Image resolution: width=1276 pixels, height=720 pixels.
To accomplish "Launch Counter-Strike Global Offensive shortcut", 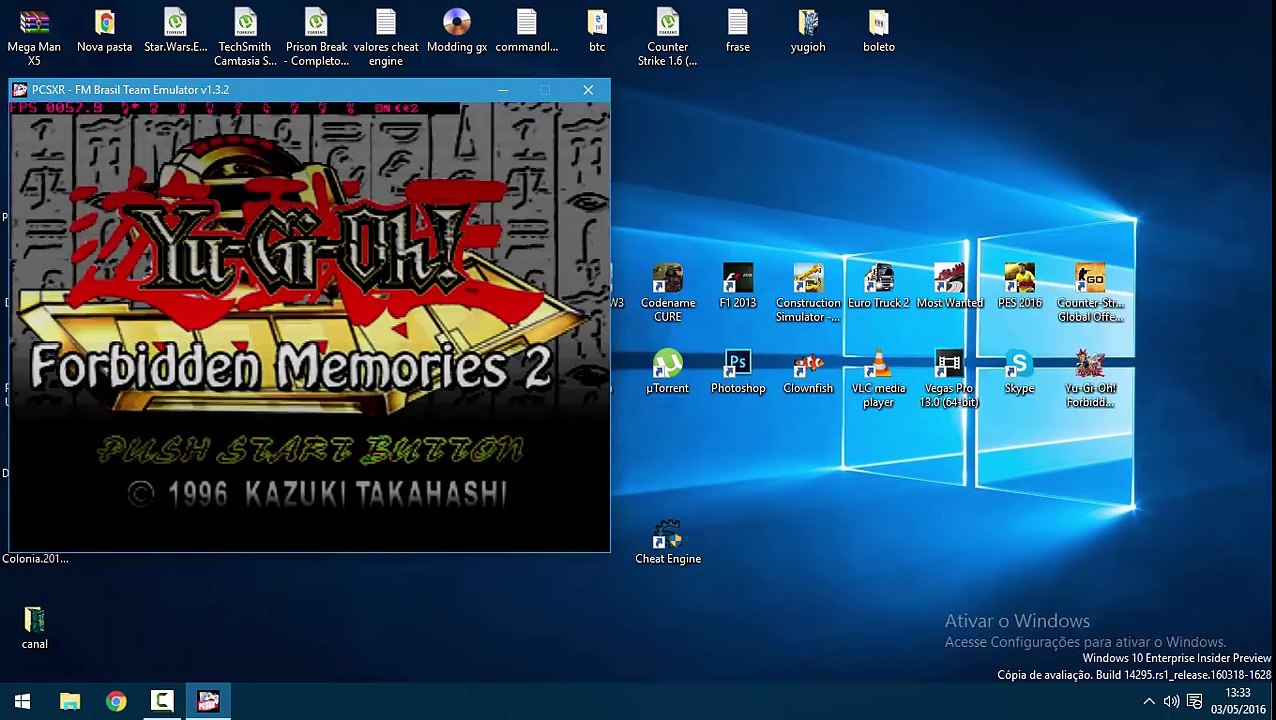I will coord(1090,278).
